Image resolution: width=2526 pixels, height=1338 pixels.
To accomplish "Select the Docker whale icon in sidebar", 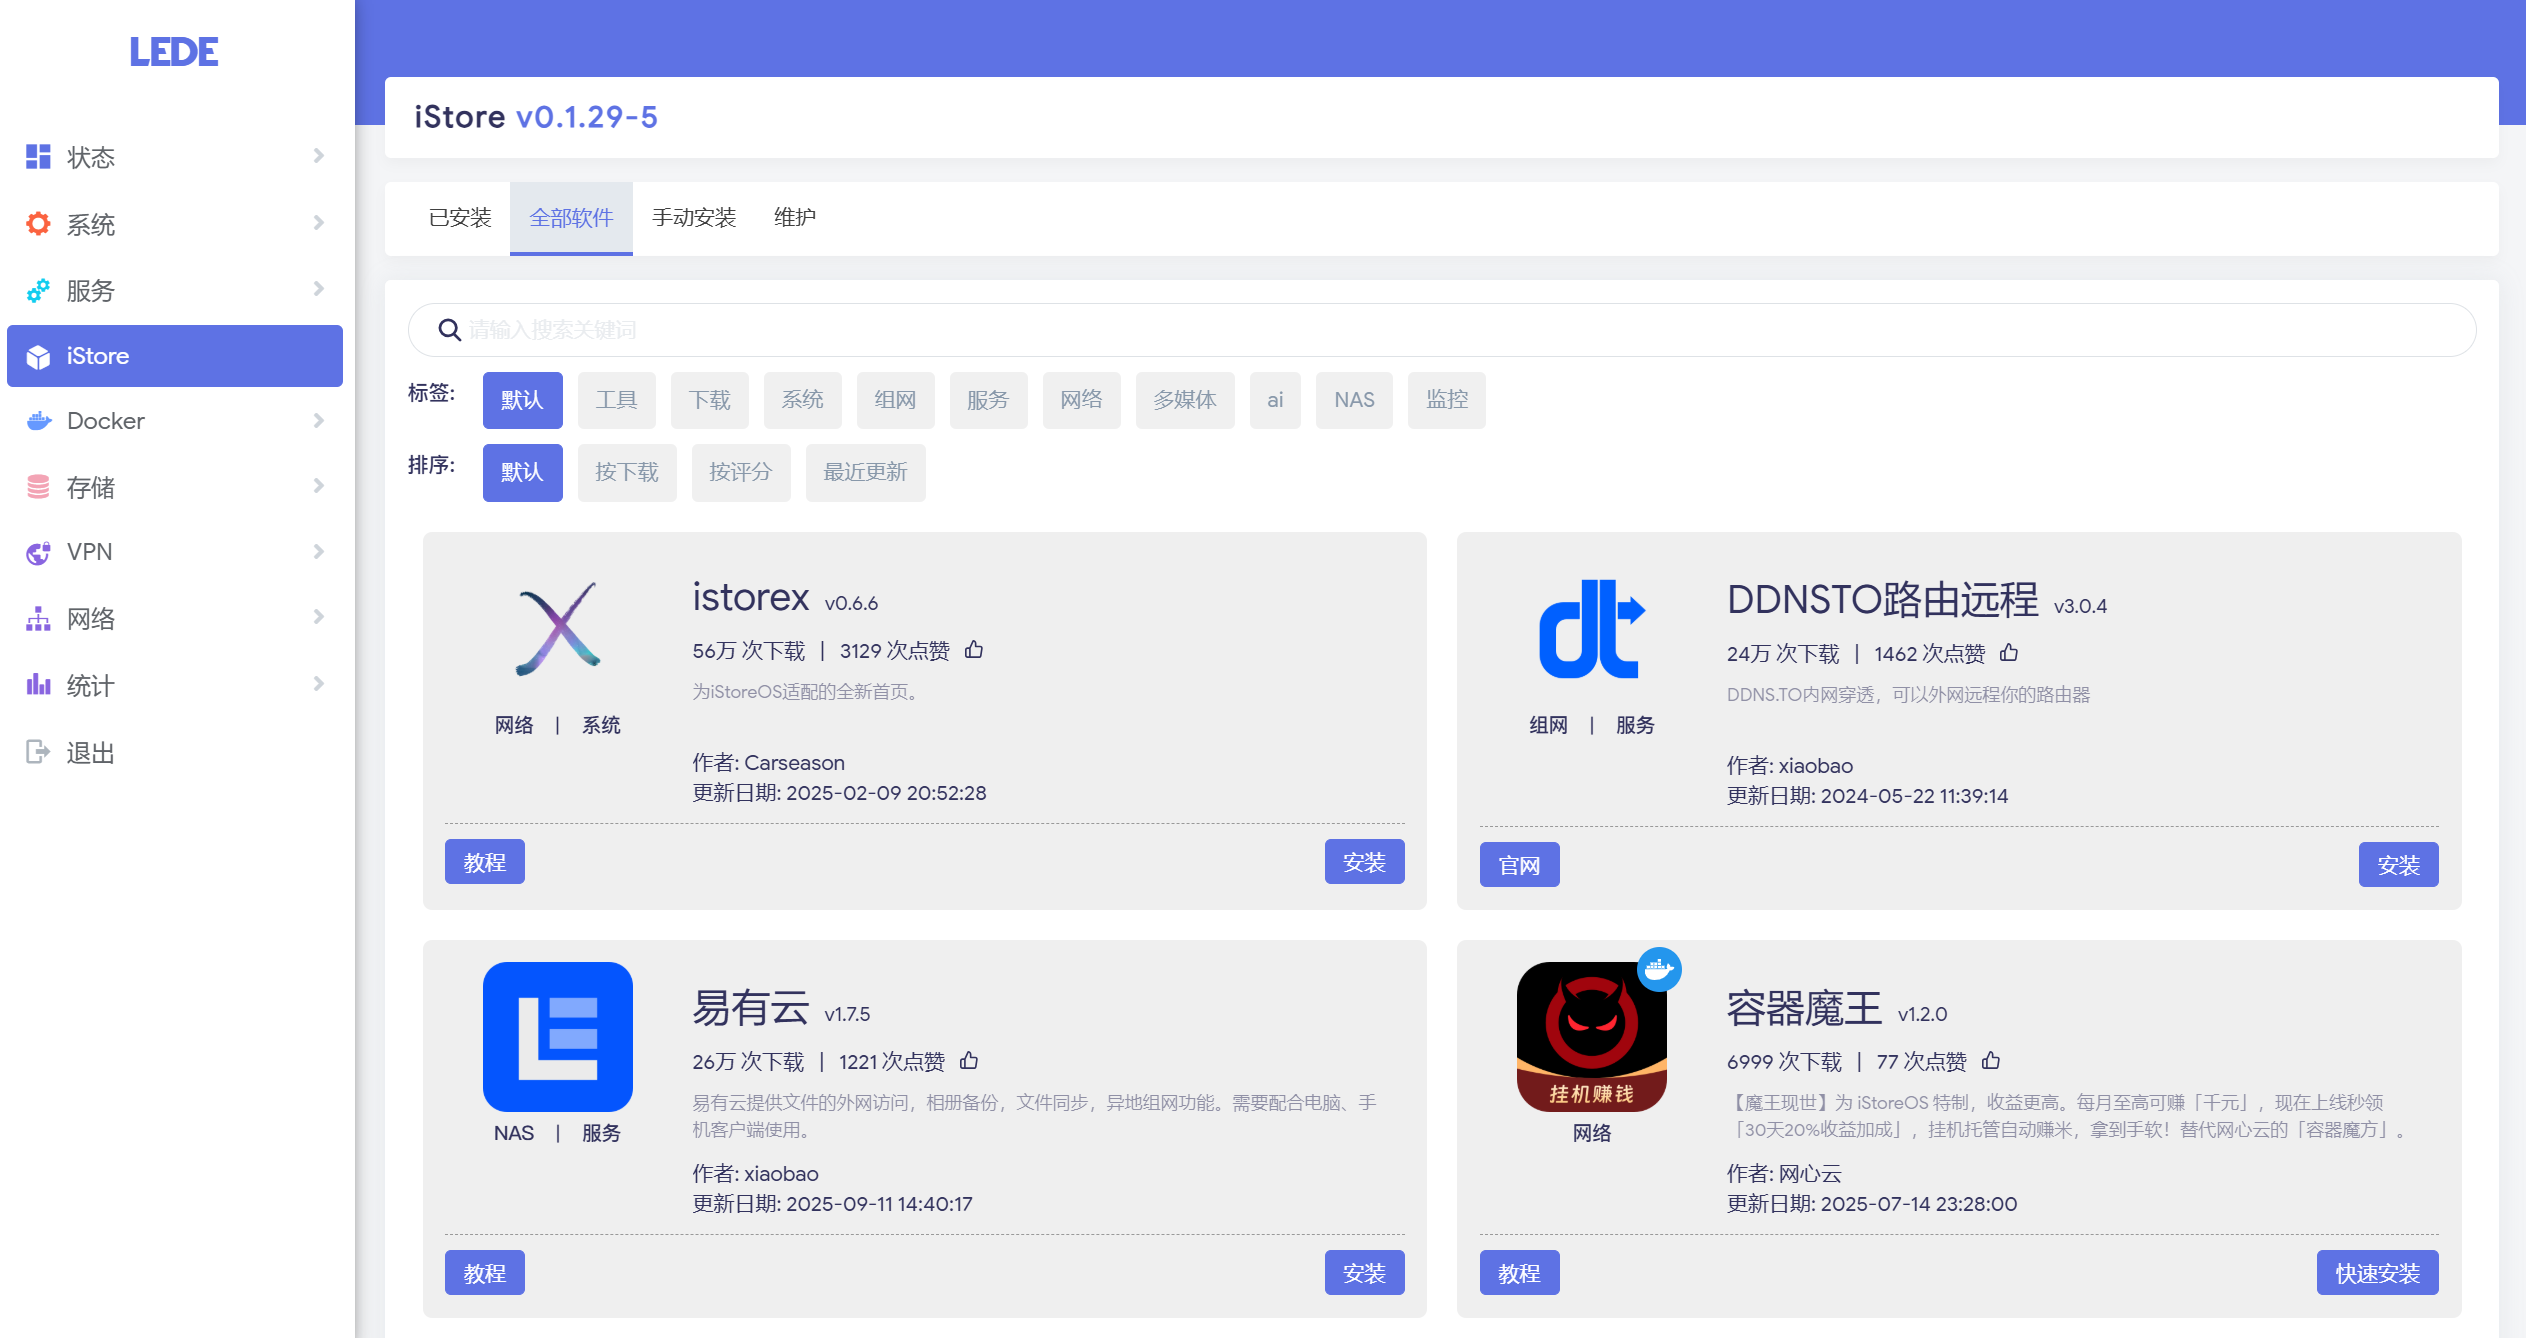I will pos(38,420).
